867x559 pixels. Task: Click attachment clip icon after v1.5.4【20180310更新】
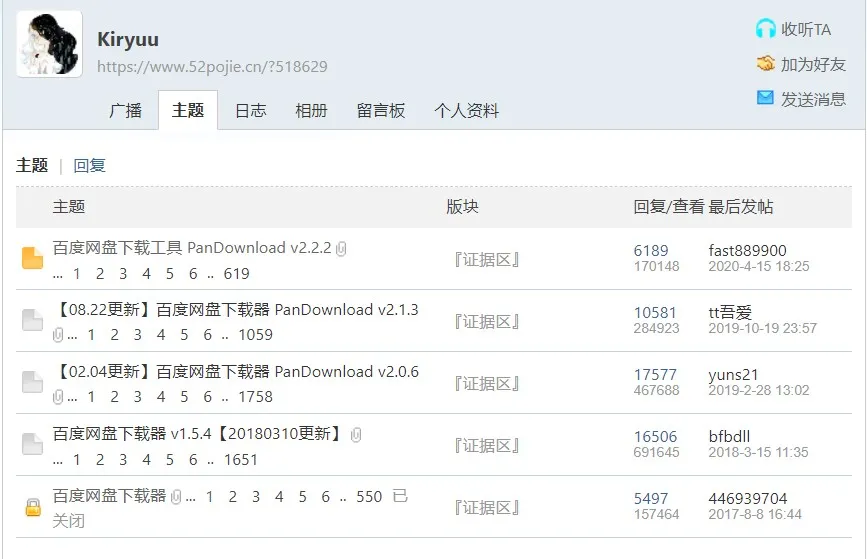tap(356, 435)
